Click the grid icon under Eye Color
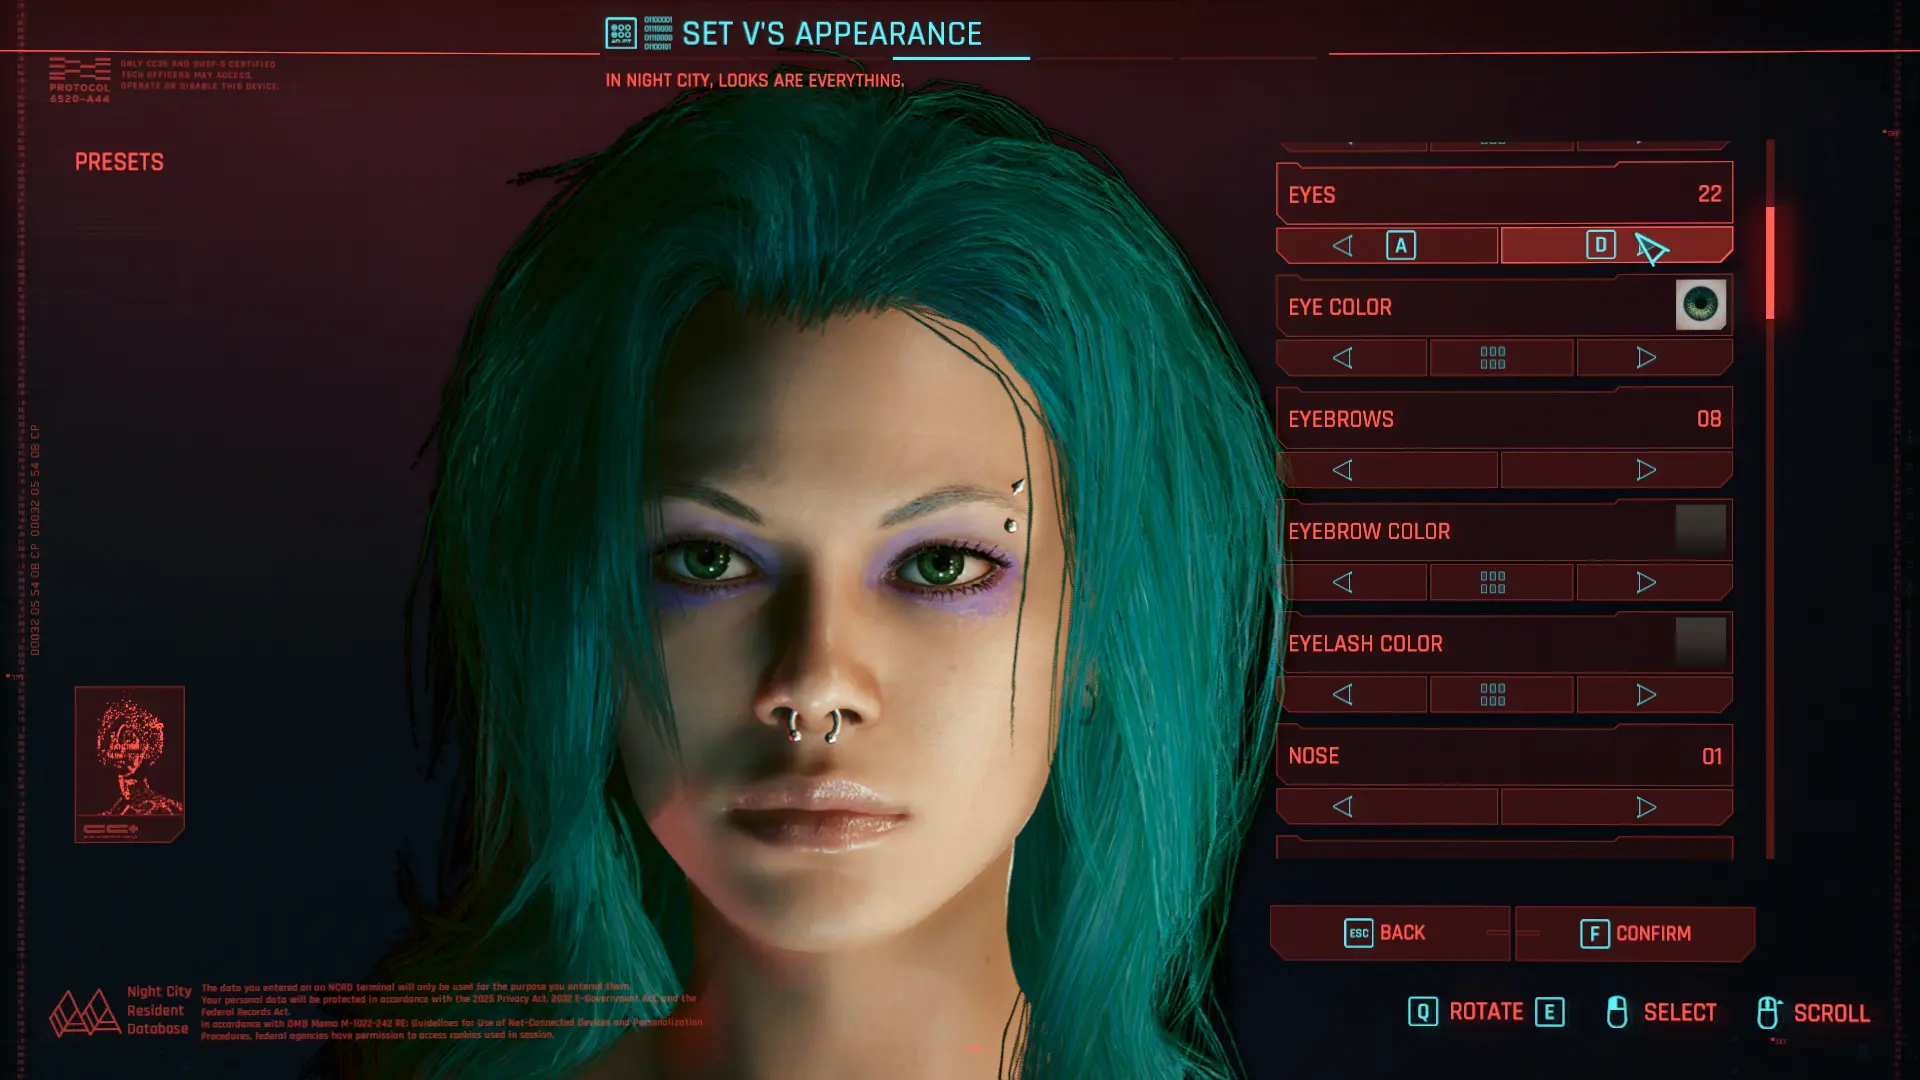The height and width of the screenshot is (1080, 1920). coord(1493,357)
